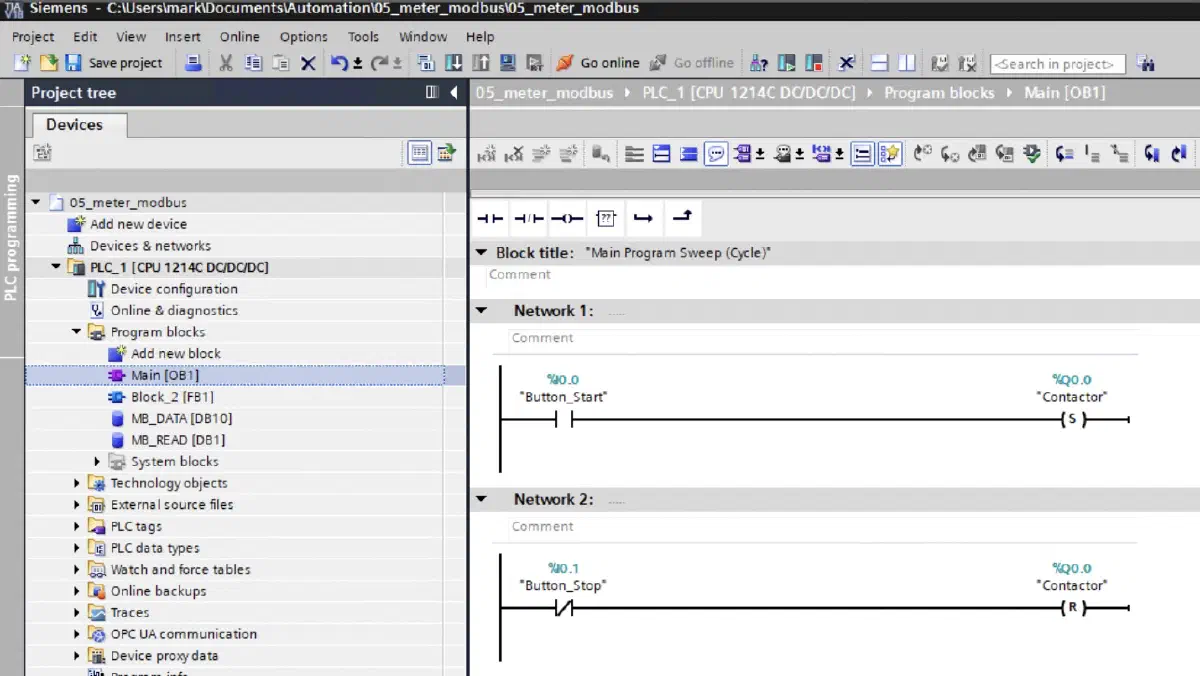Open the Project menu
1200x676 pixels.
[33, 37]
